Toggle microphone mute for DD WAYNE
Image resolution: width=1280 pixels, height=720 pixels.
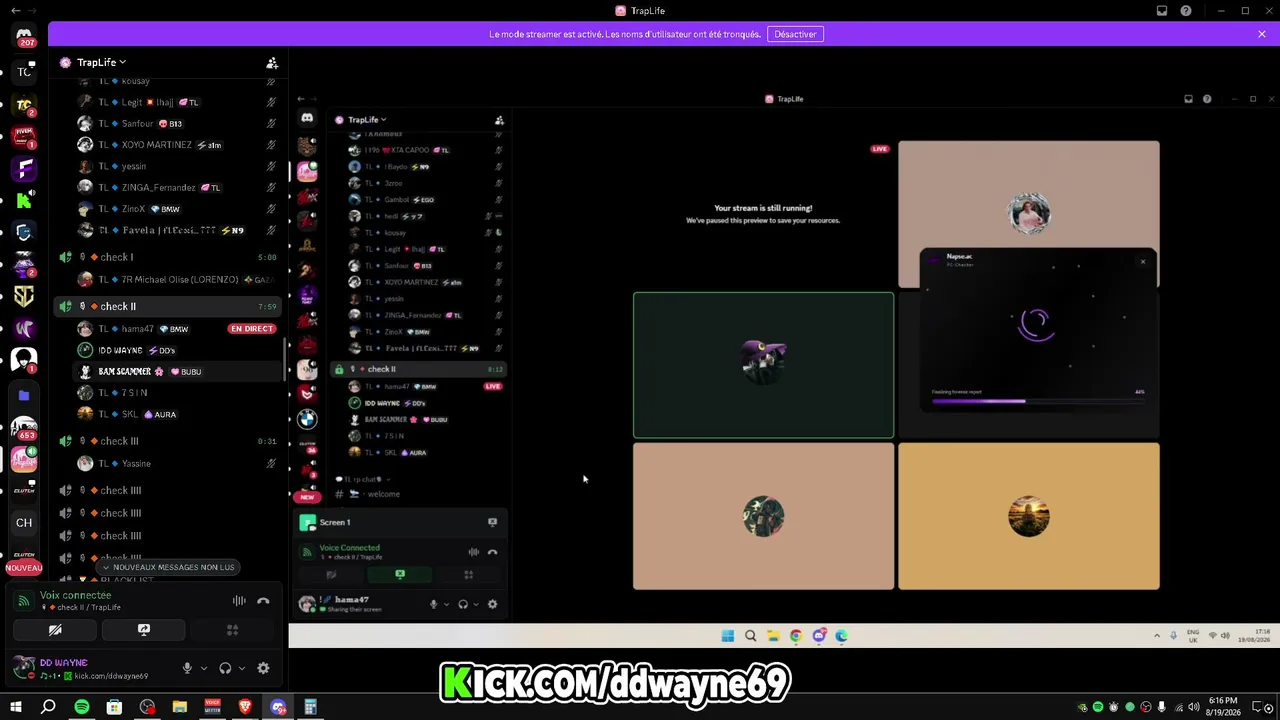[187, 668]
